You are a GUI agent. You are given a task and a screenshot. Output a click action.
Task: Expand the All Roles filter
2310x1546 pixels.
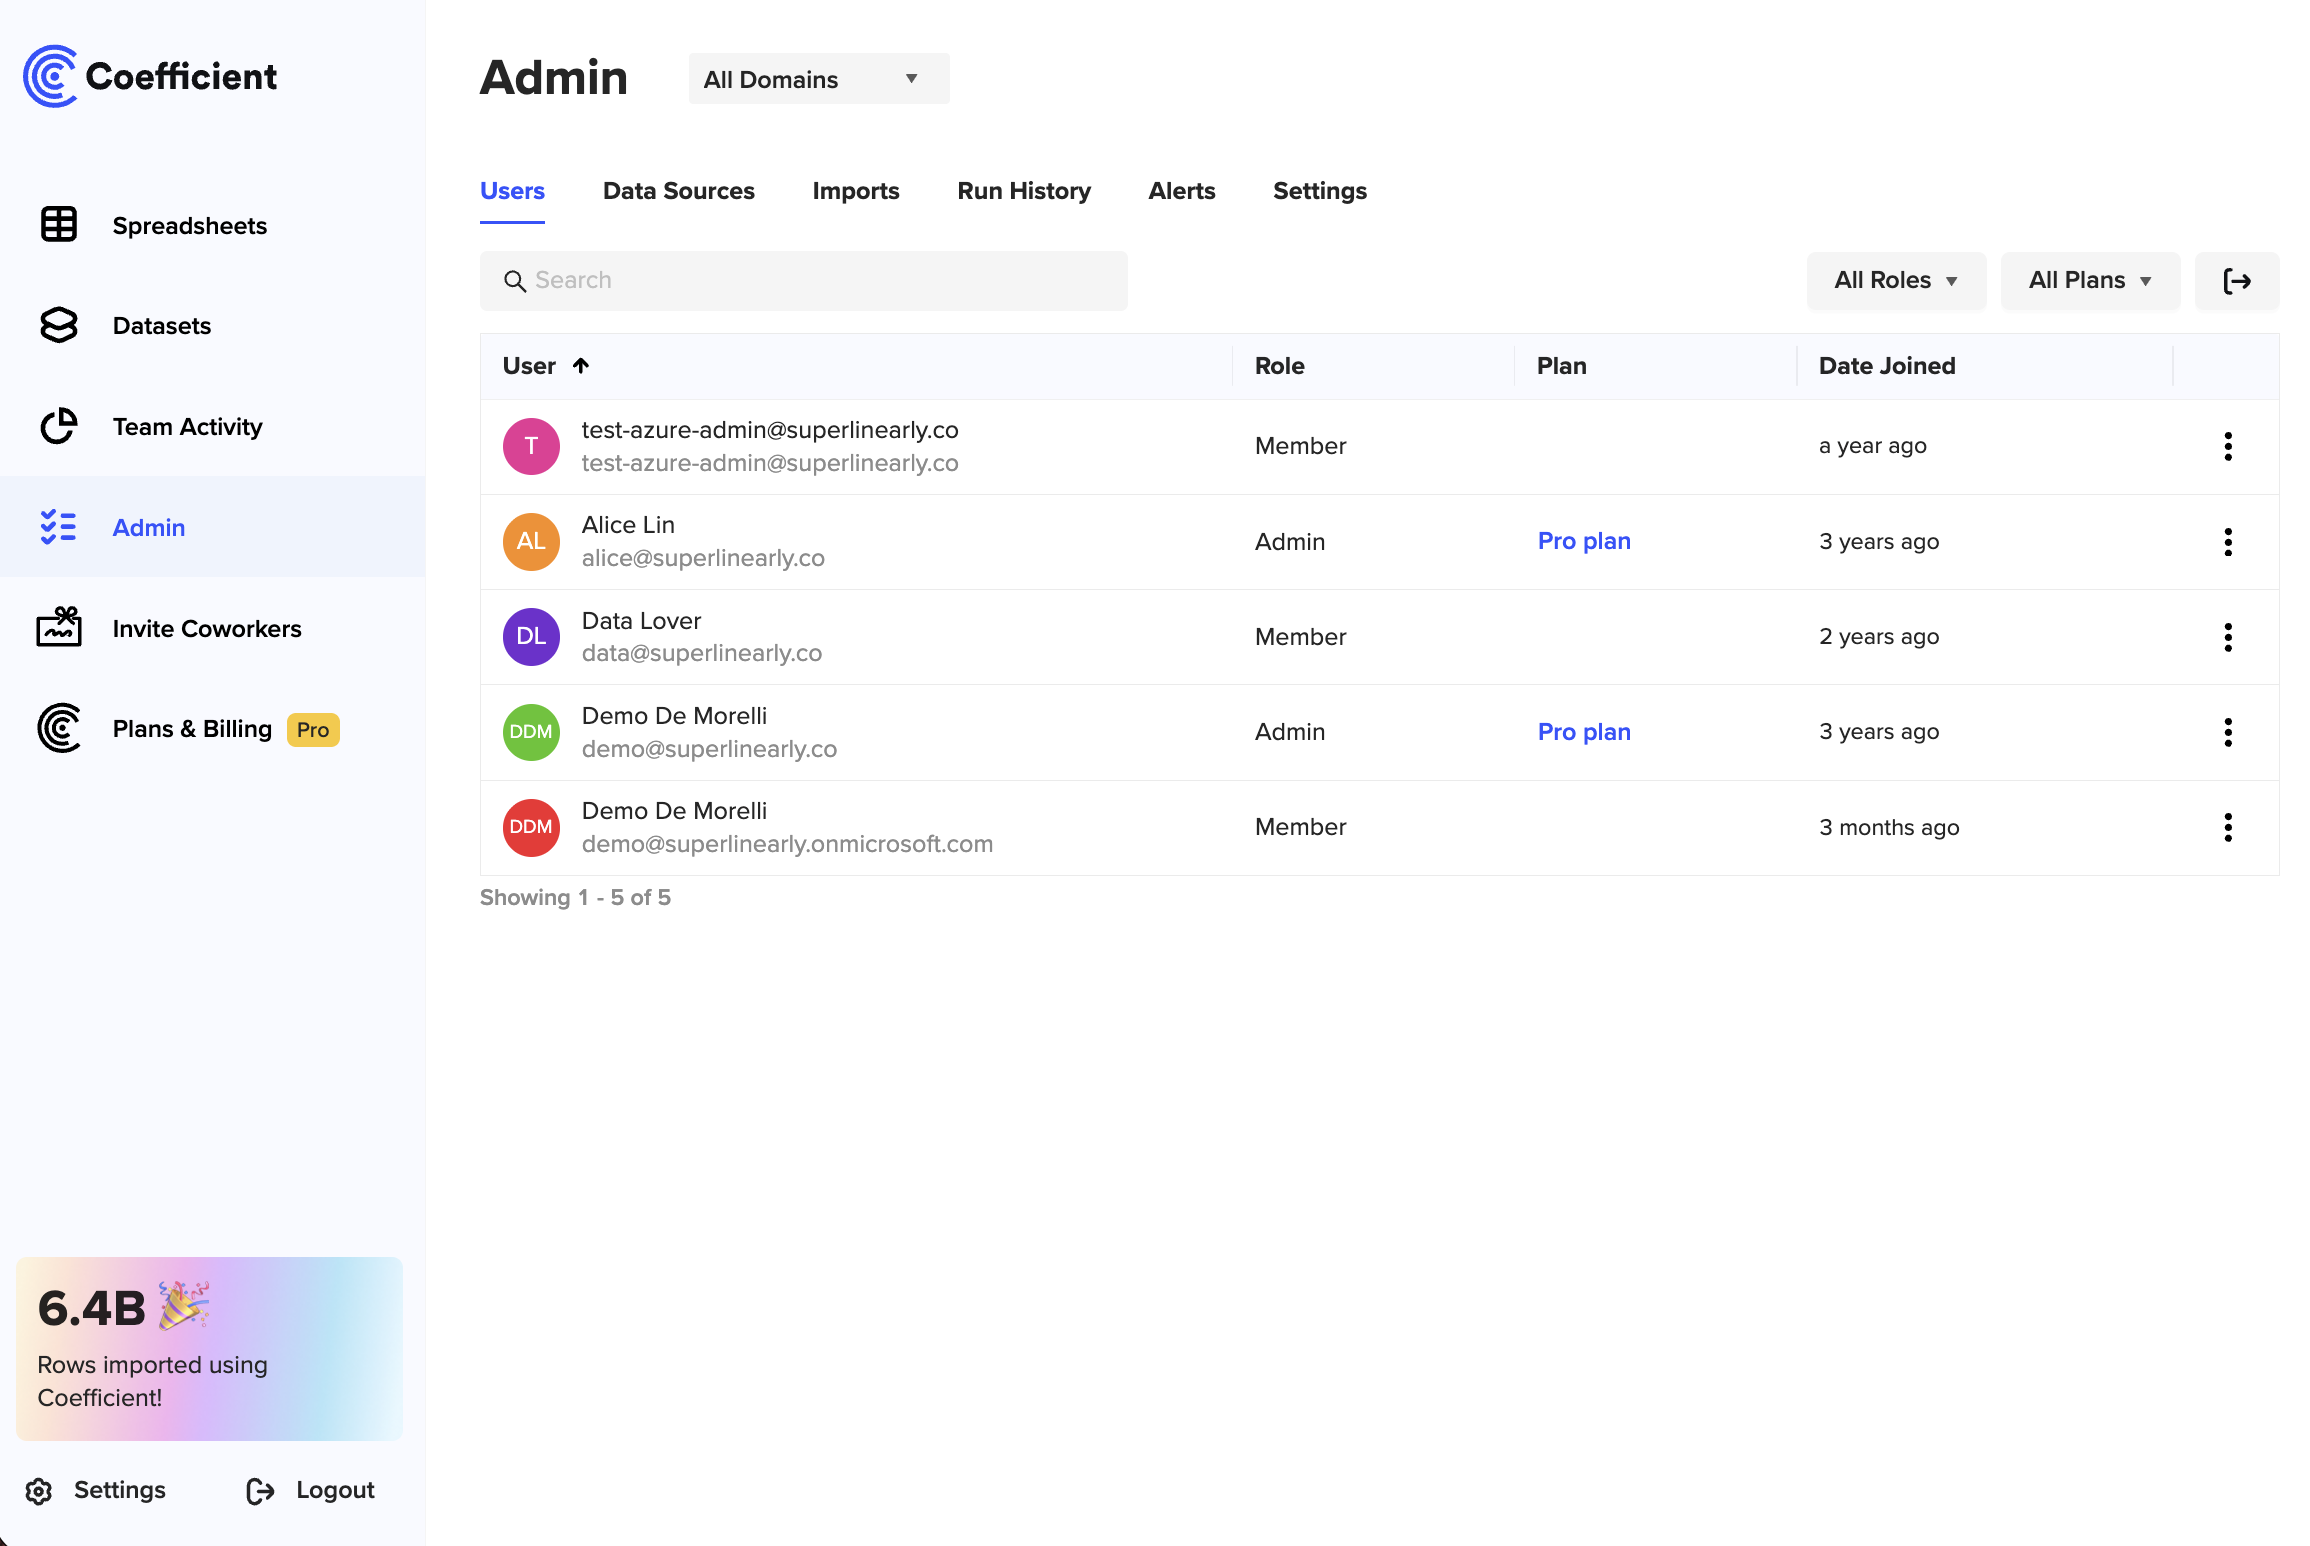(x=1896, y=281)
